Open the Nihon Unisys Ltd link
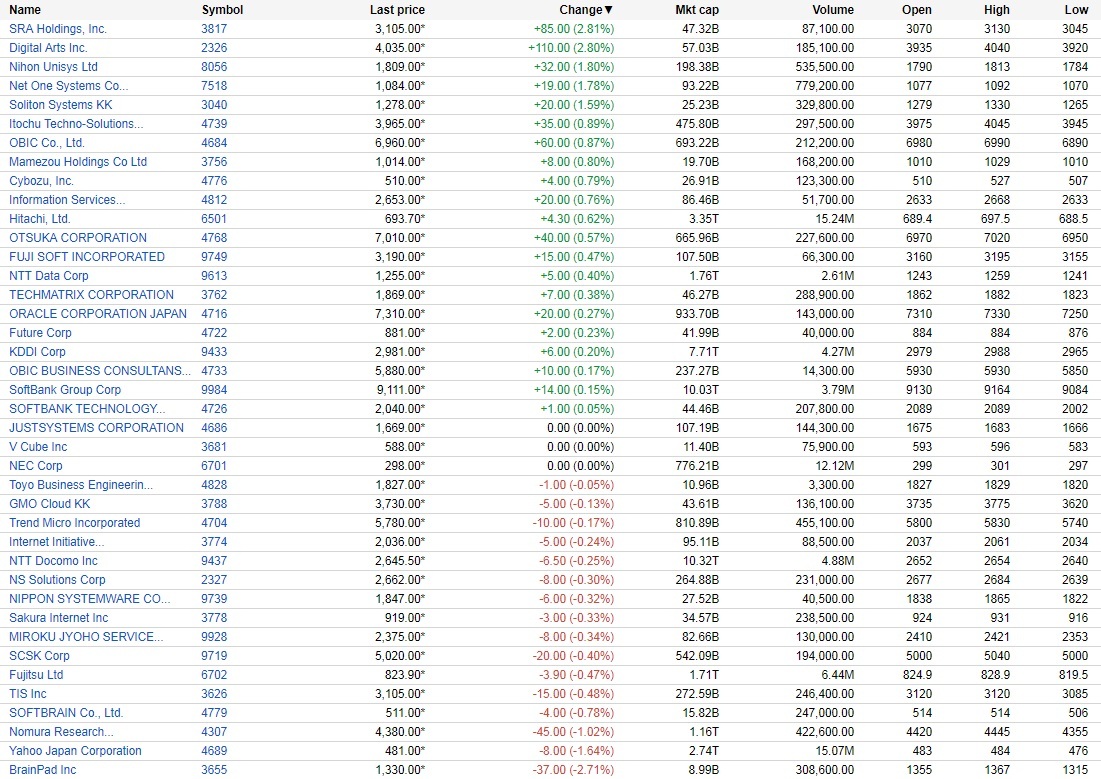1101x779 pixels. [54, 67]
